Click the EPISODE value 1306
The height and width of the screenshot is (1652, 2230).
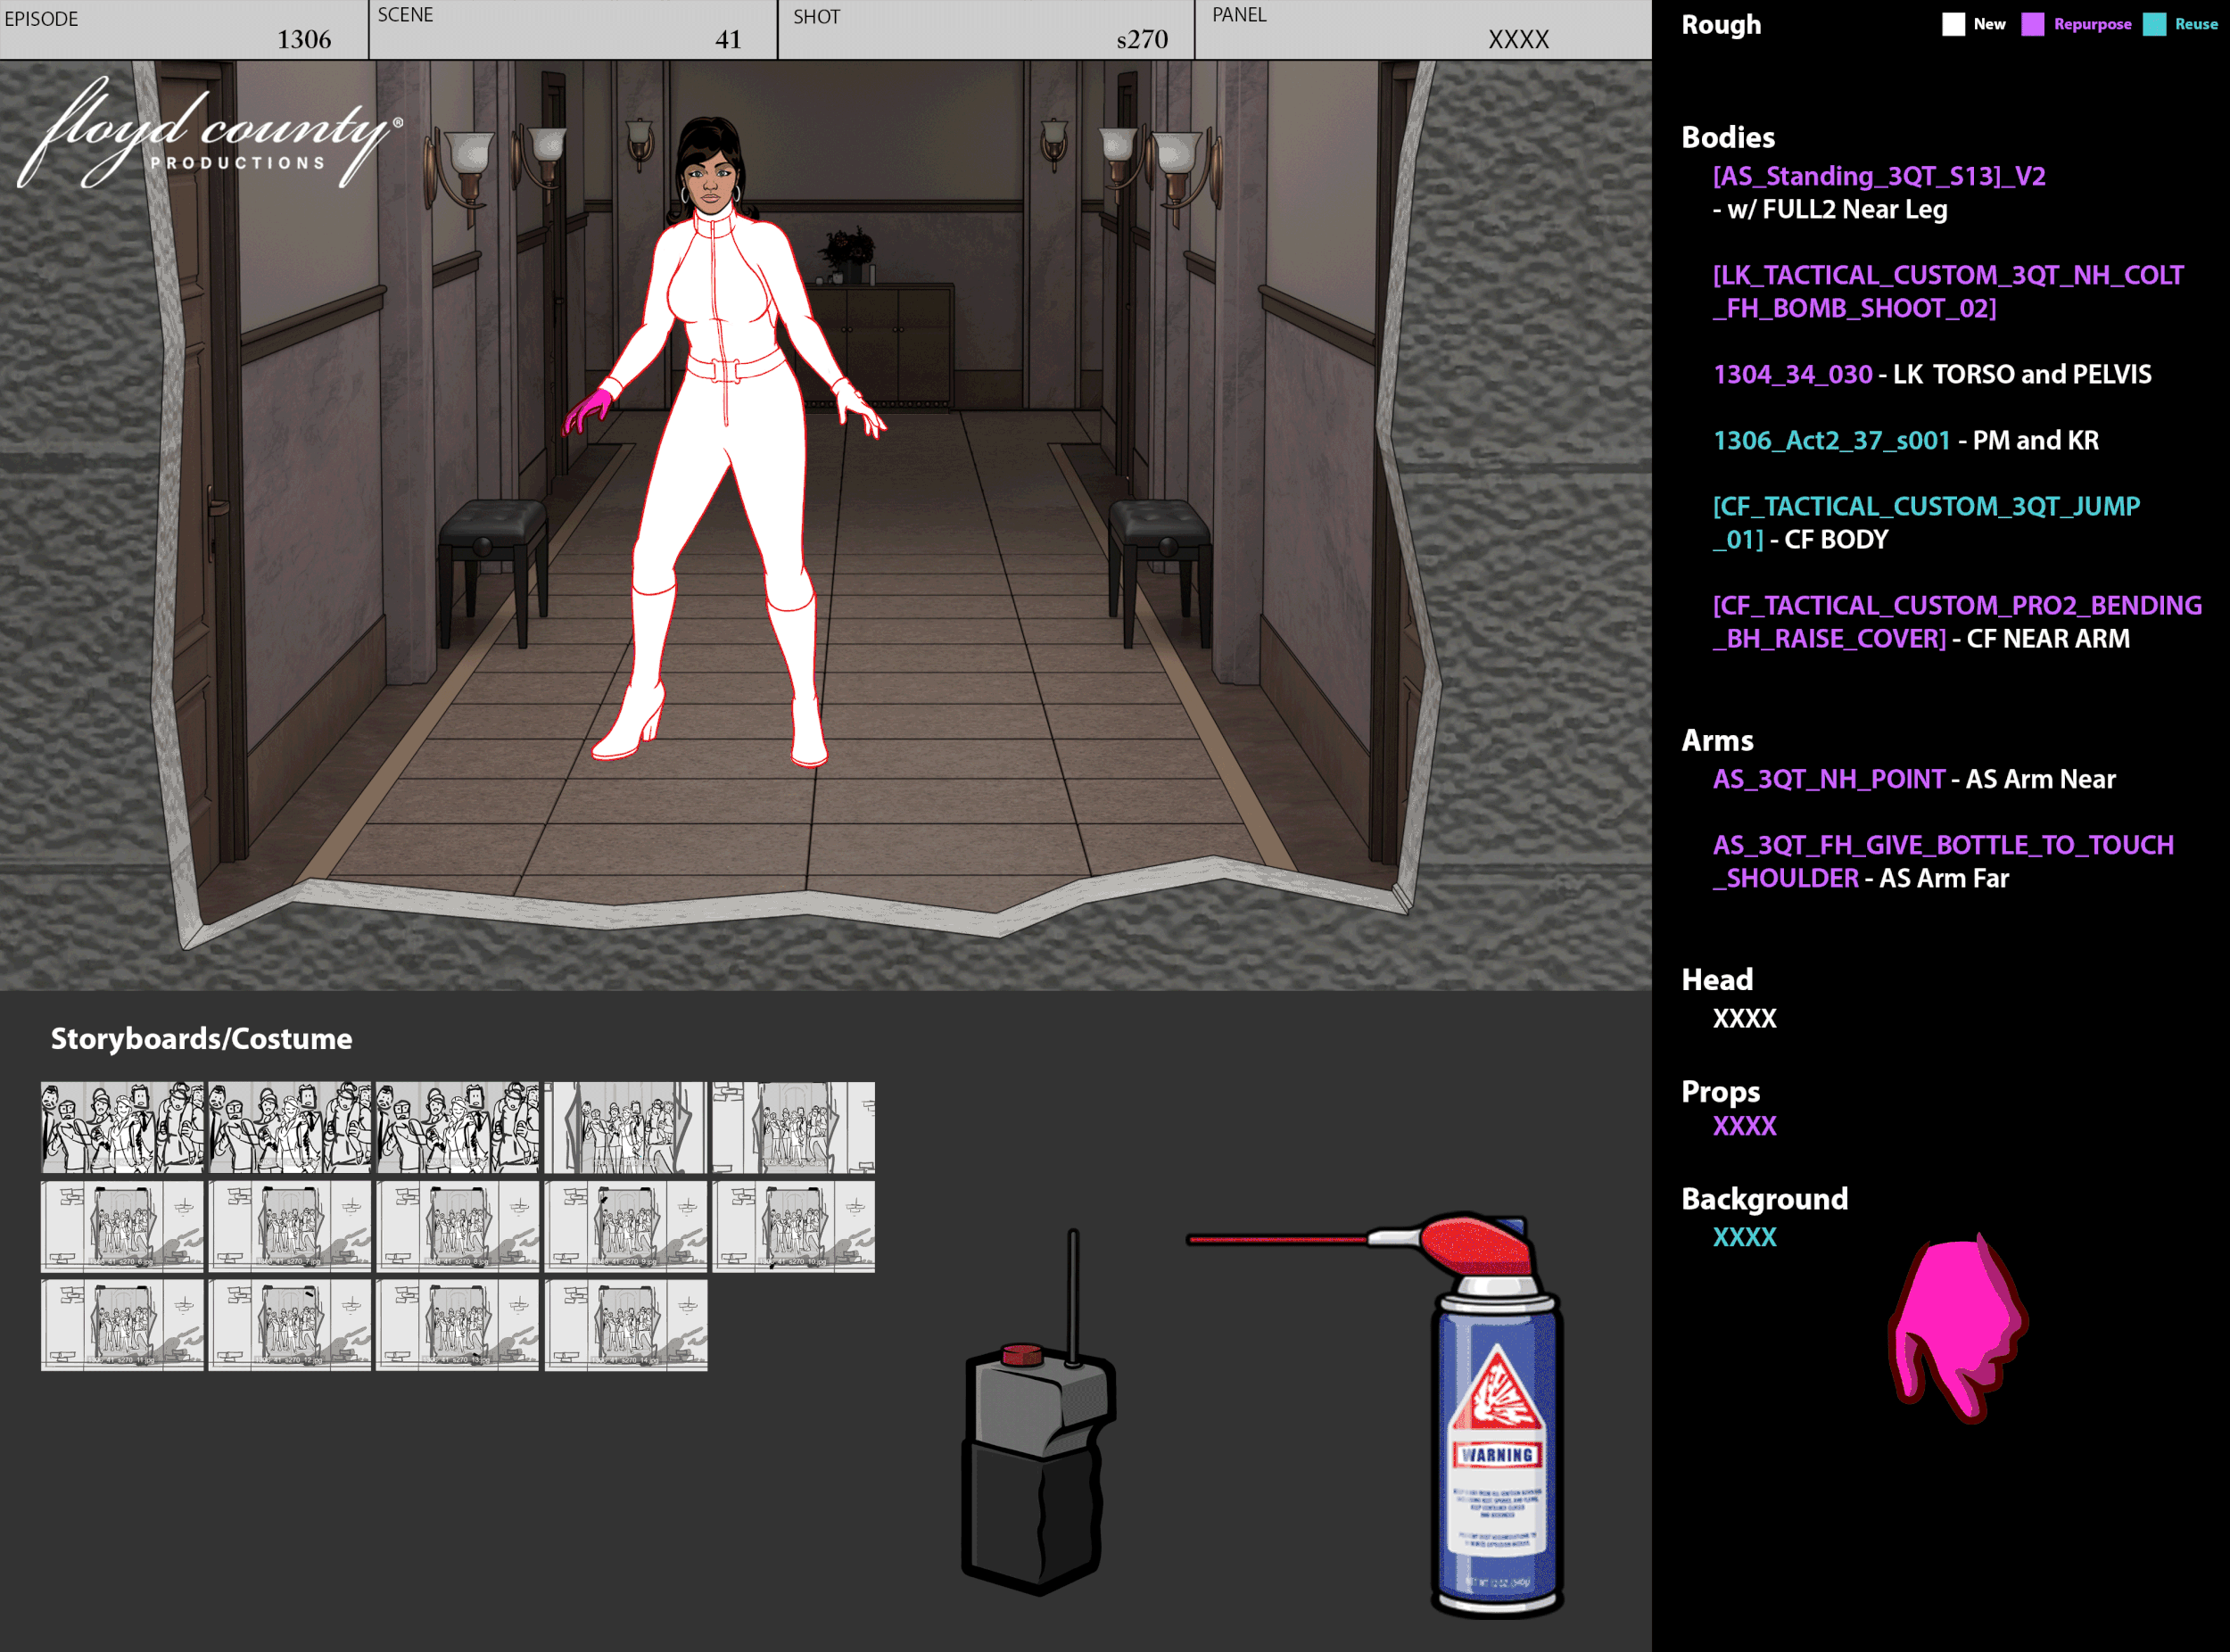point(304,40)
